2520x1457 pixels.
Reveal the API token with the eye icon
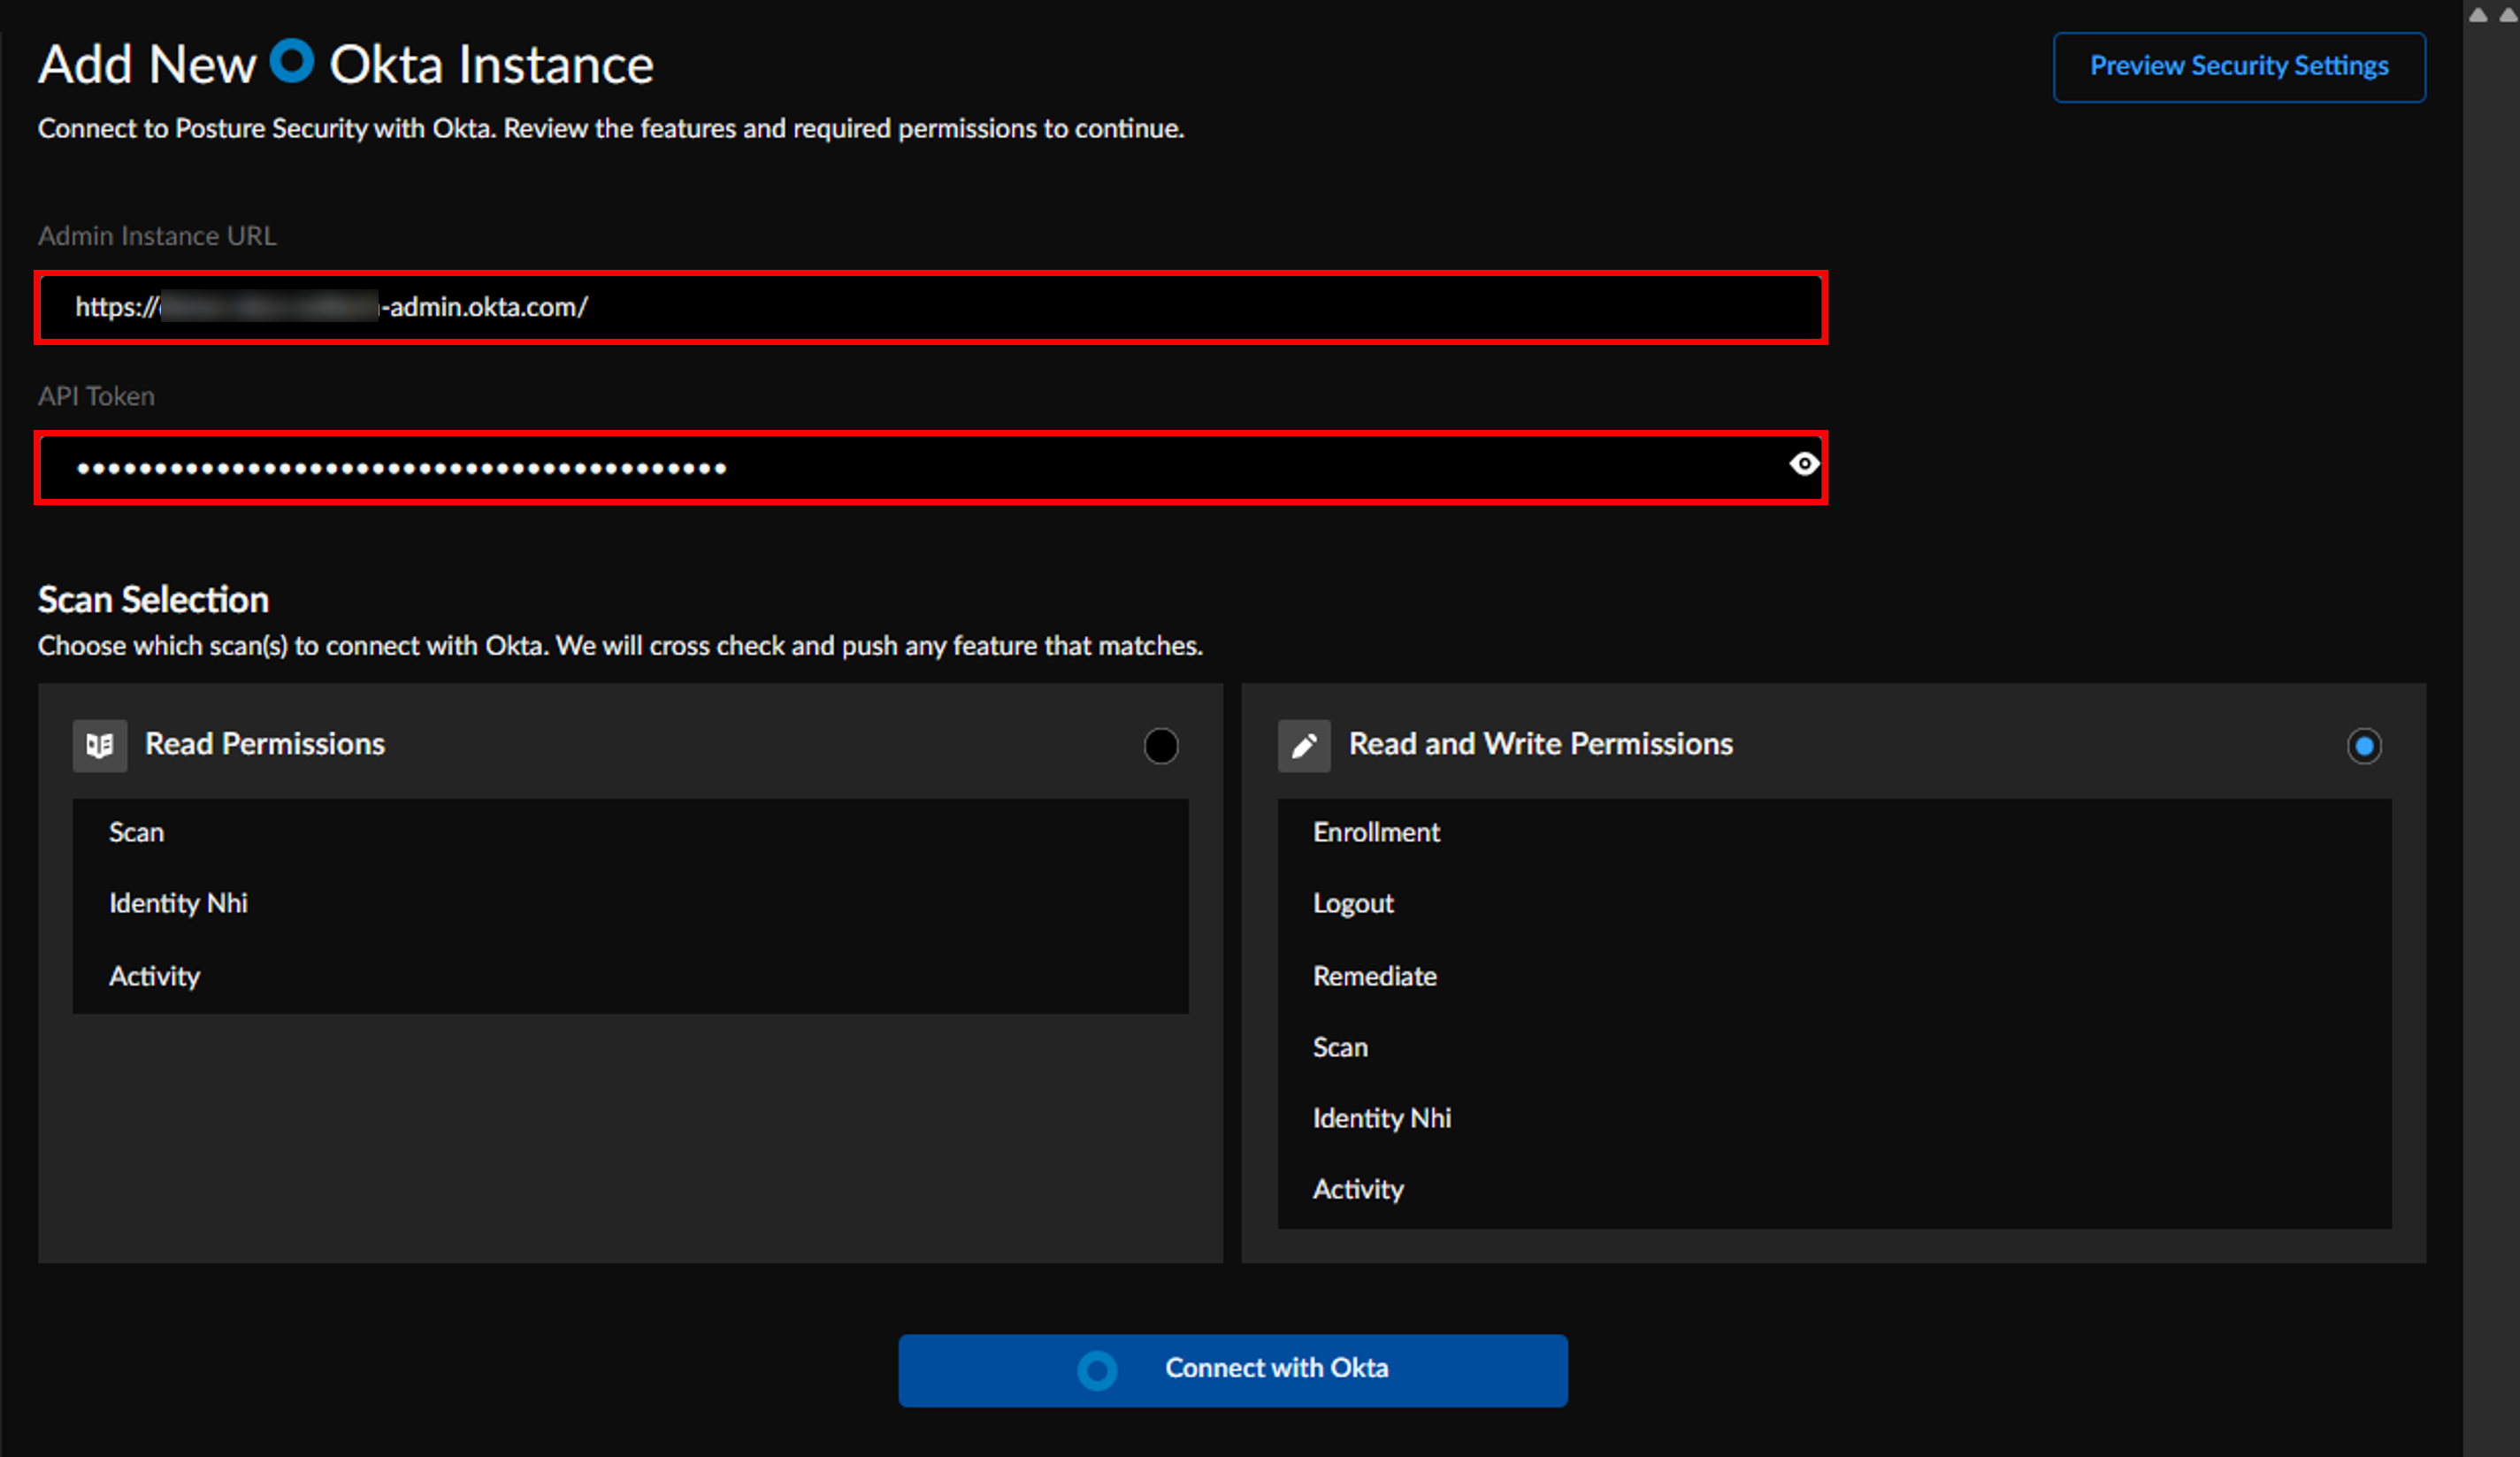[x=1804, y=464]
